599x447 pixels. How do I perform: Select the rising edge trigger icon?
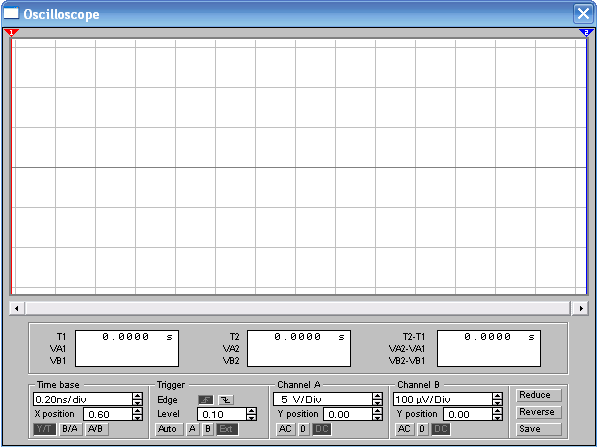coord(206,400)
